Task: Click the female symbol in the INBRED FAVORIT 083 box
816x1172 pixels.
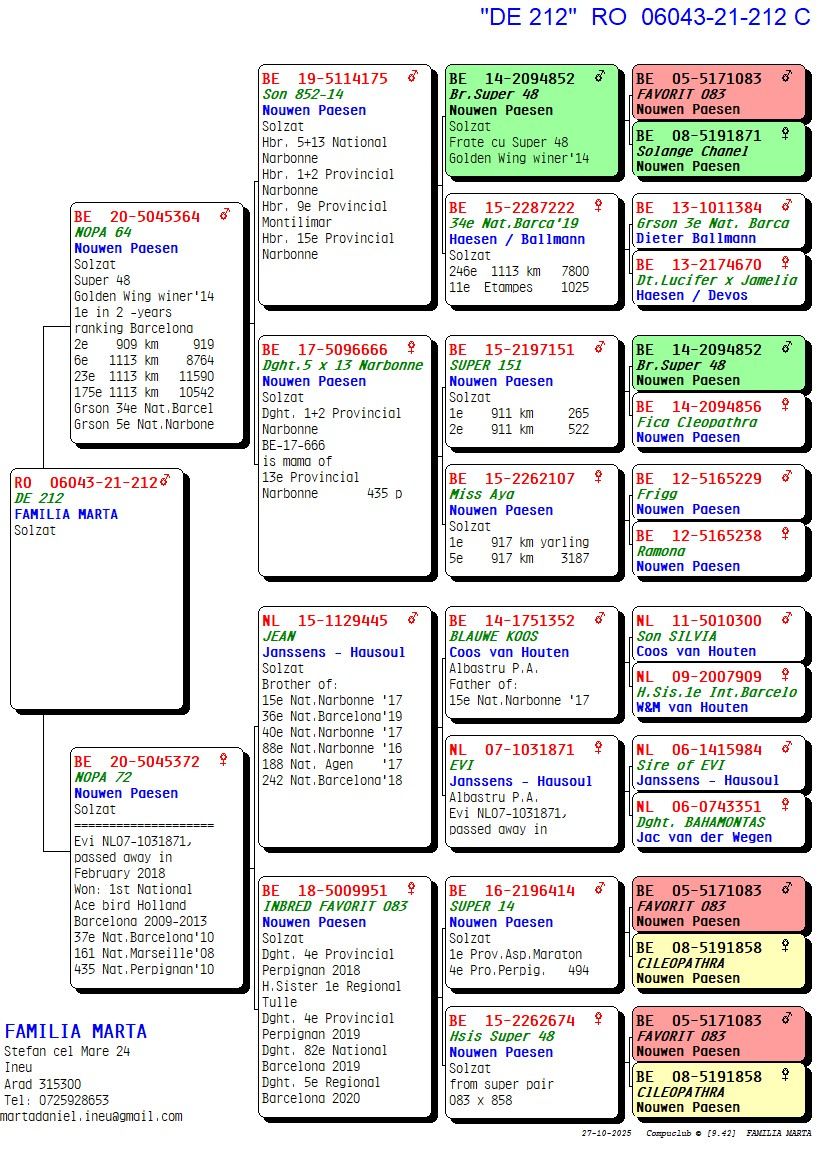Action: coord(411,889)
